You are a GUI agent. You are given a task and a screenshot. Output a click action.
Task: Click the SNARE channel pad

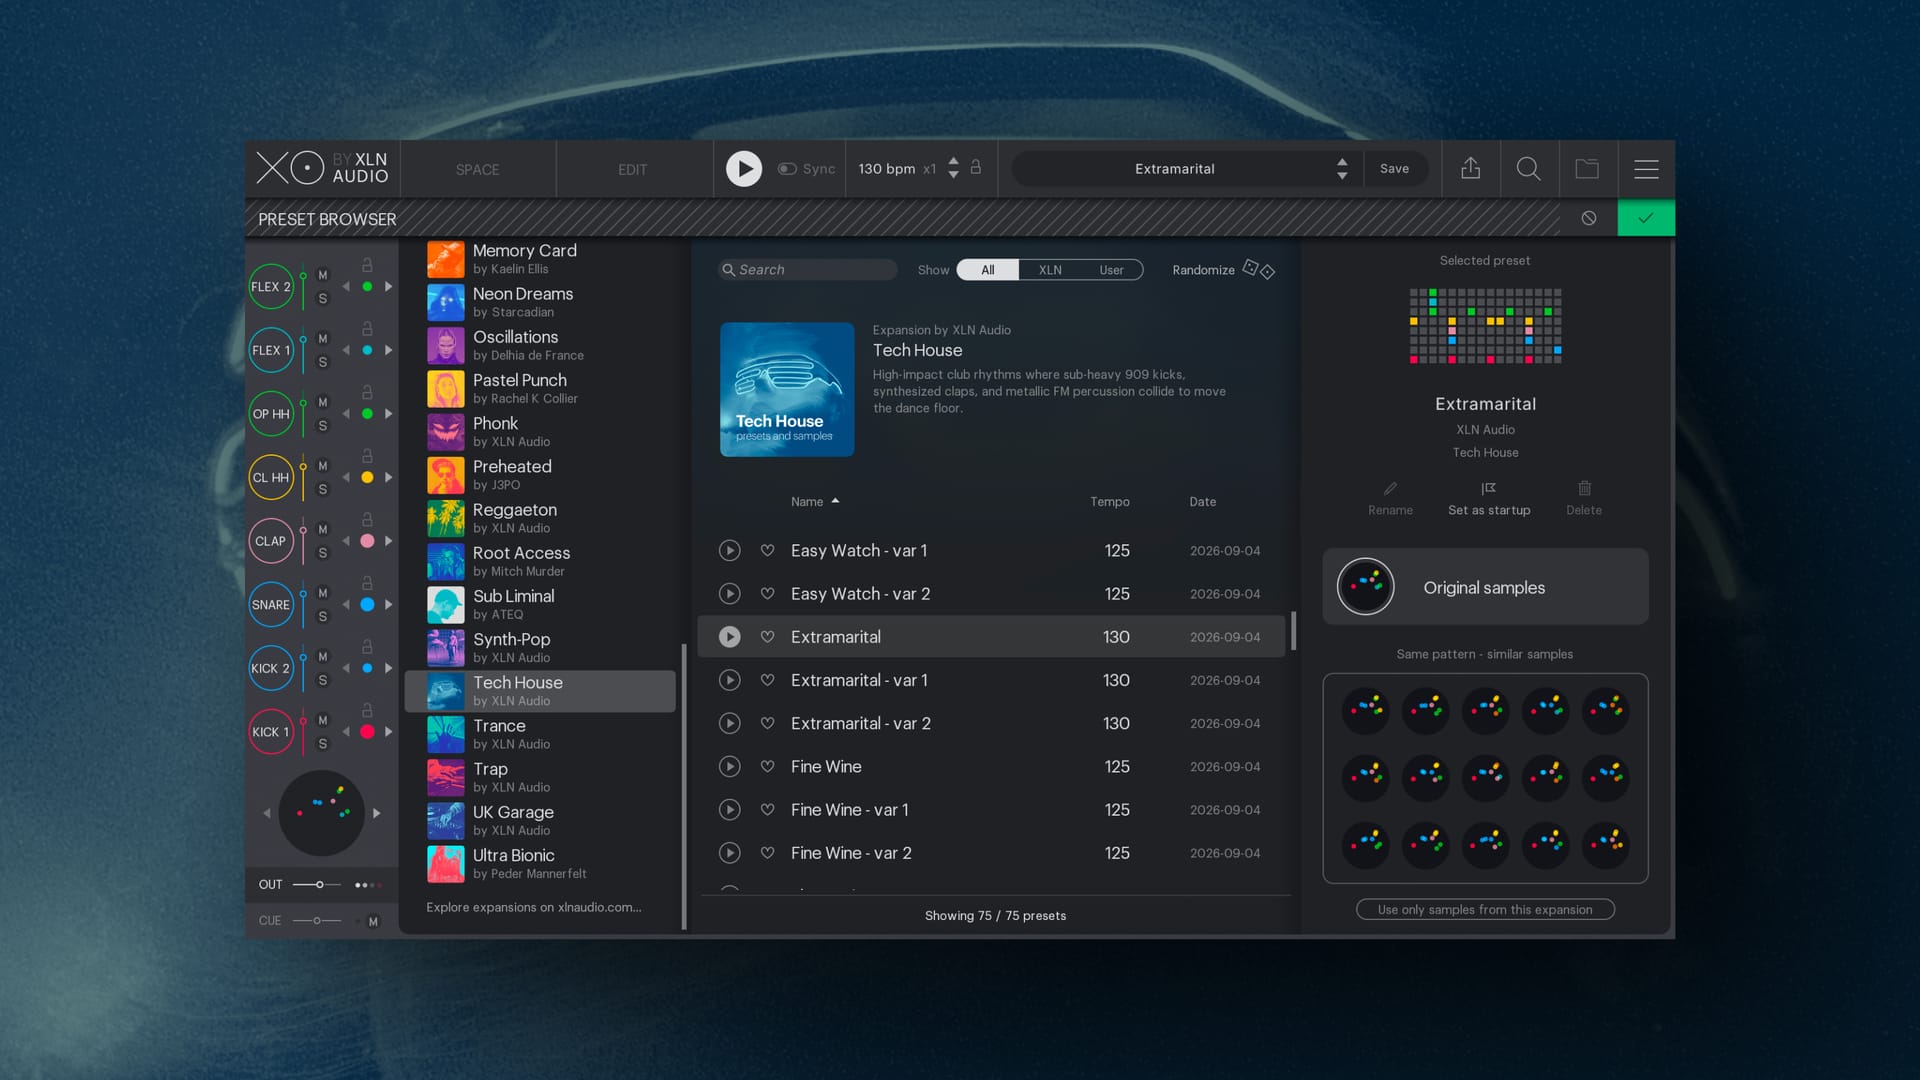pos(271,605)
